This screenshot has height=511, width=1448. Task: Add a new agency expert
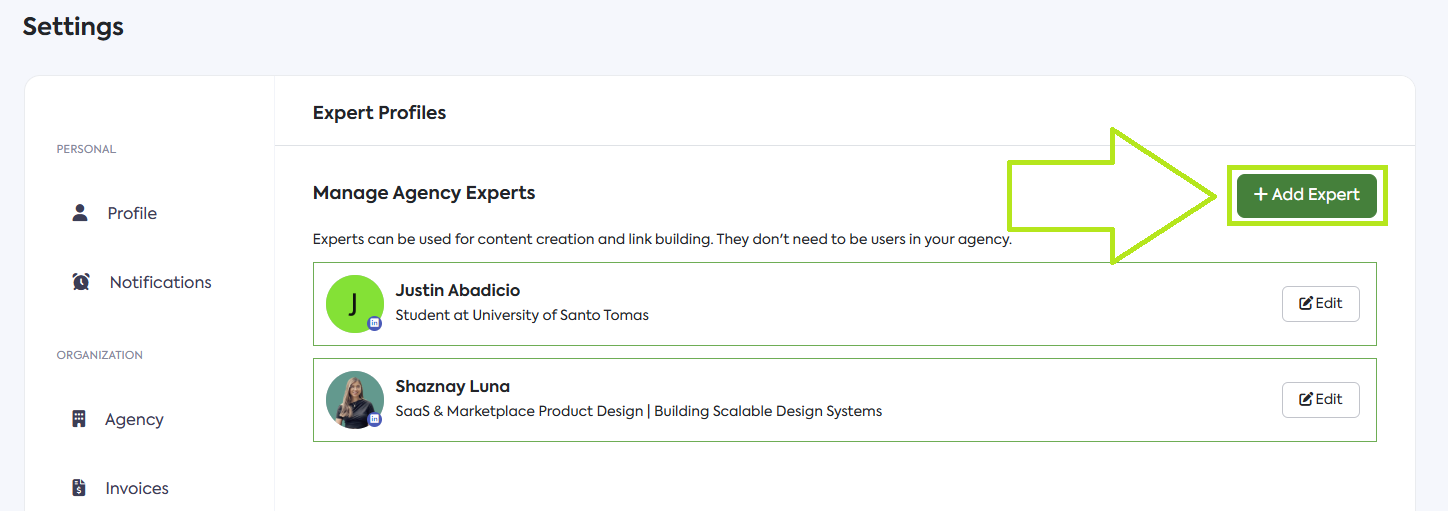[x=1307, y=195]
